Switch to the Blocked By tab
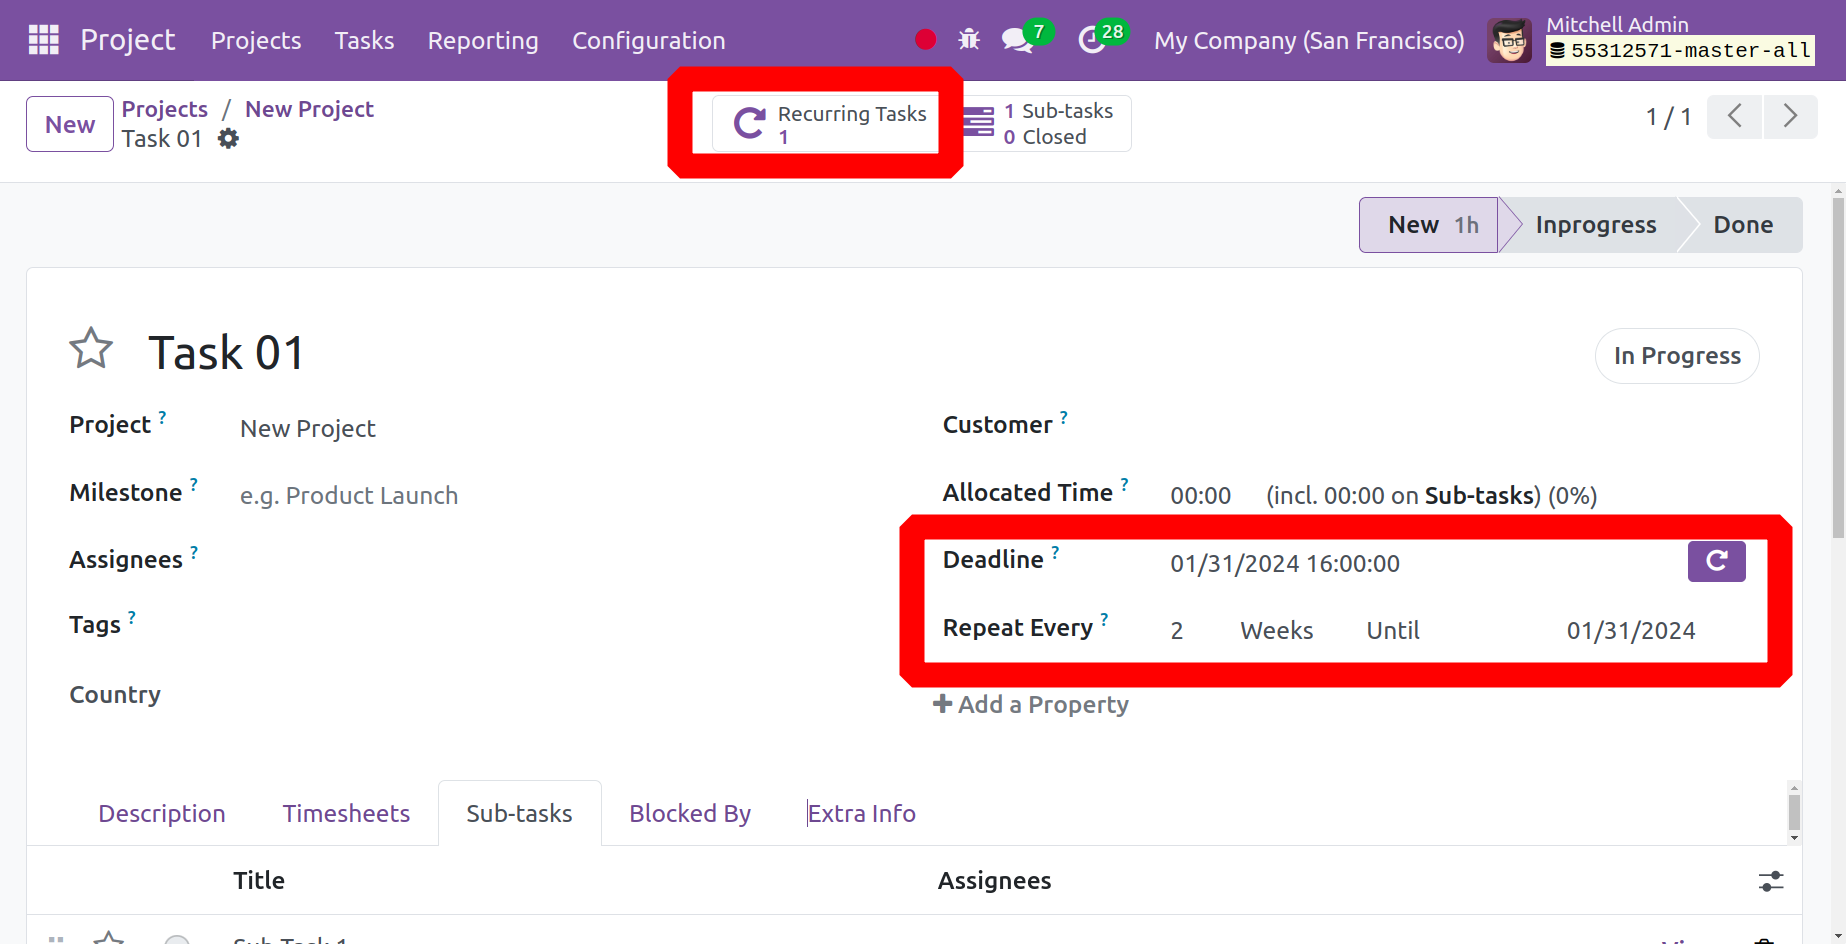The image size is (1846, 944). coord(690,814)
